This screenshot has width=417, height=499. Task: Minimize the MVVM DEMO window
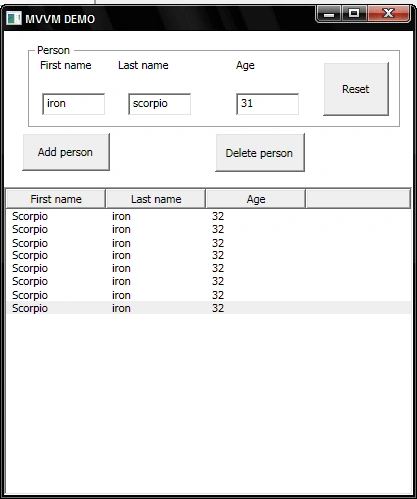pos(328,14)
